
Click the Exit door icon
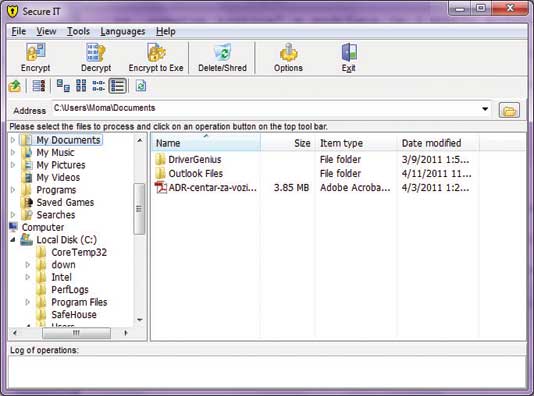[349, 52]
